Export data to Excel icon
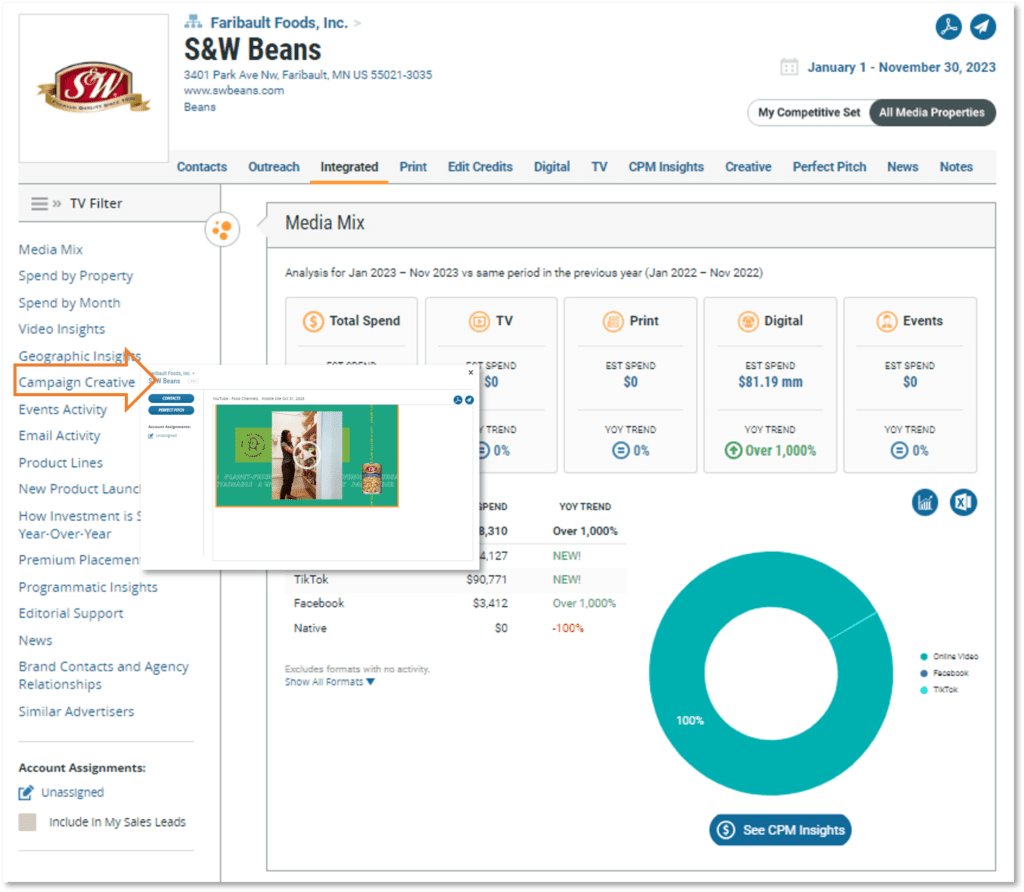The width and height of the screenshot is (1024, 892). tap(963, 502)
